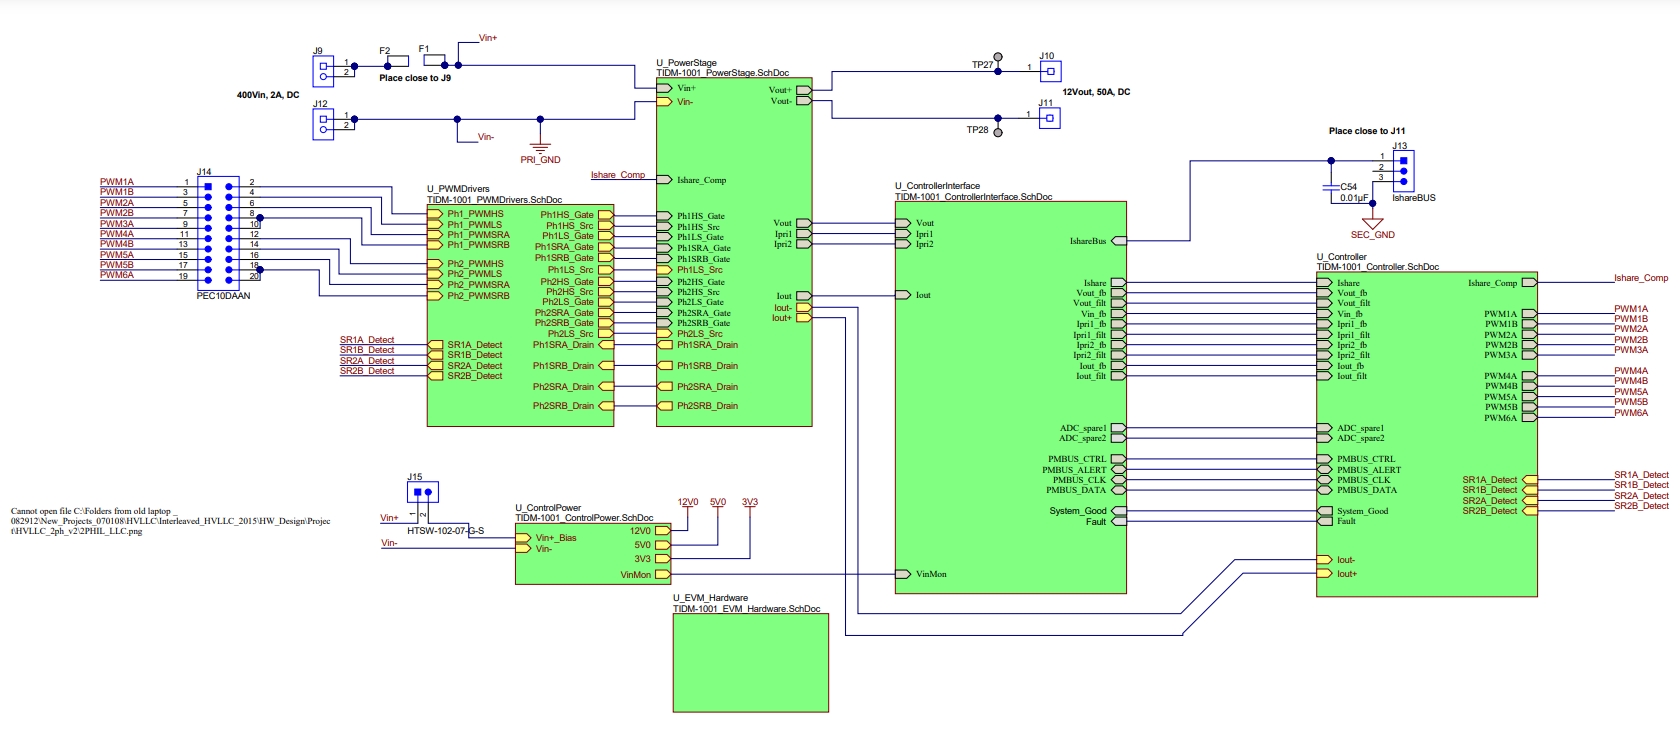Select the J10 output connector
The image size is (1680, 732).
(x=1049, y=71)
